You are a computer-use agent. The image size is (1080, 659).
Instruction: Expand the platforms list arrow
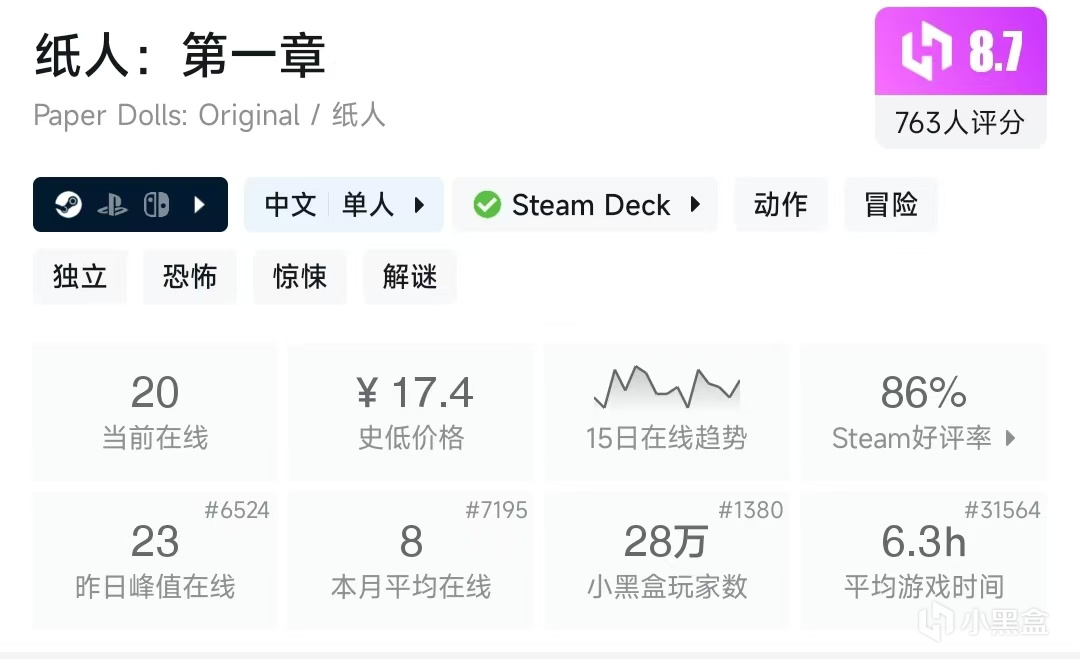tap(200, 205)
